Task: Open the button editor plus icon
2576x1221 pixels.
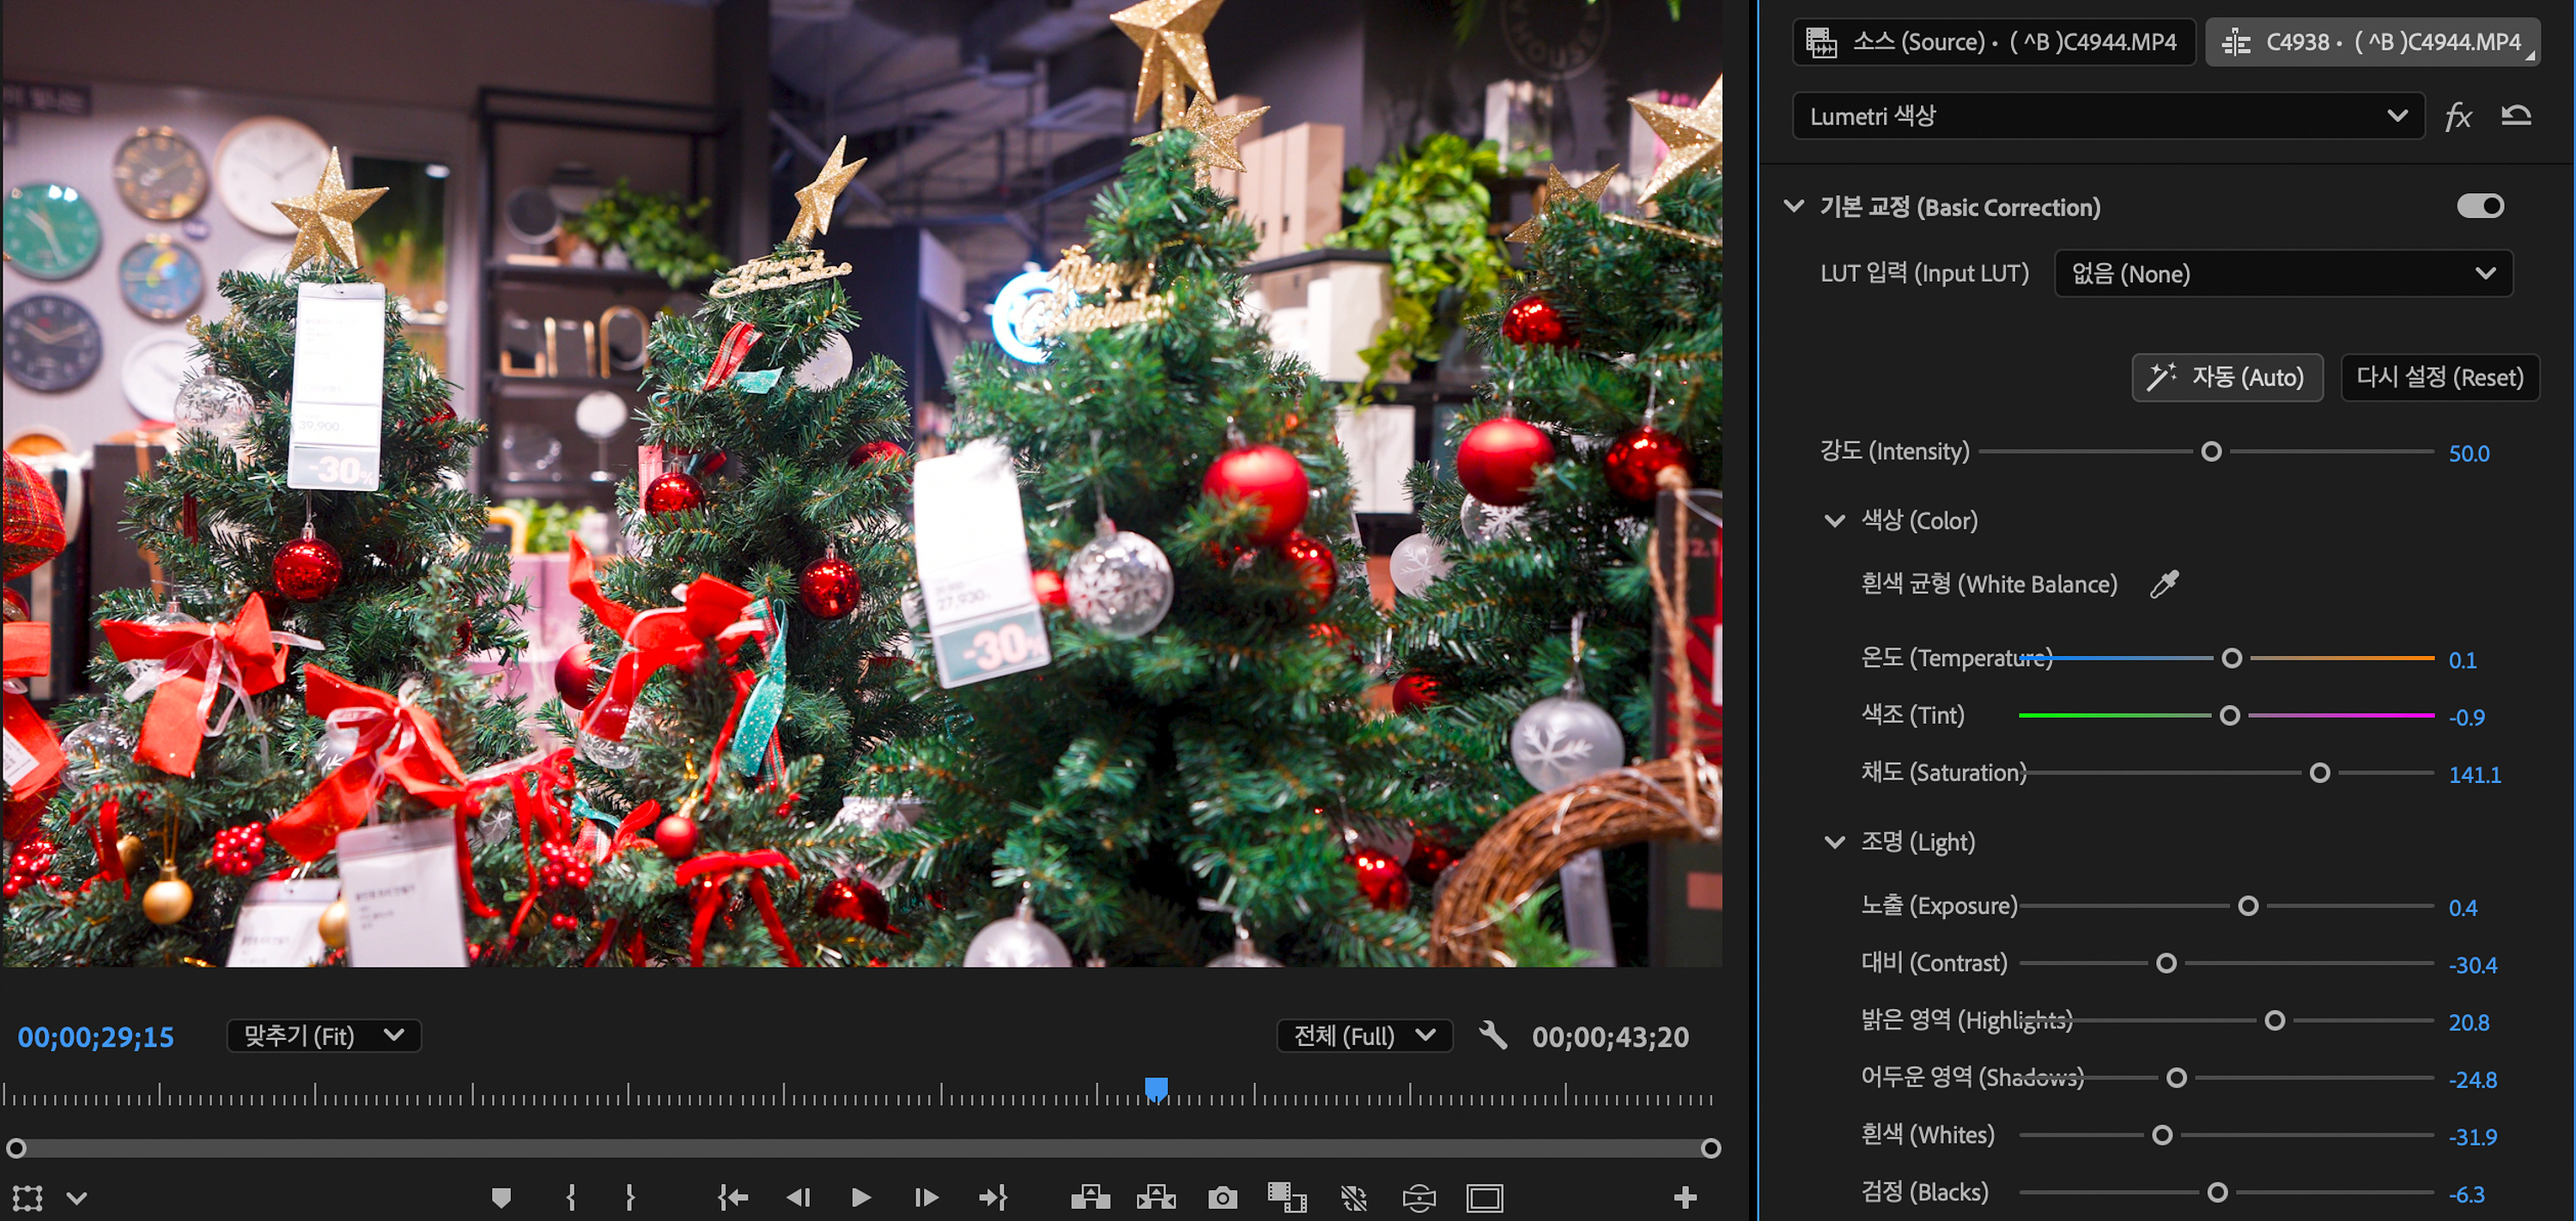Action: coord(1685,1197)
